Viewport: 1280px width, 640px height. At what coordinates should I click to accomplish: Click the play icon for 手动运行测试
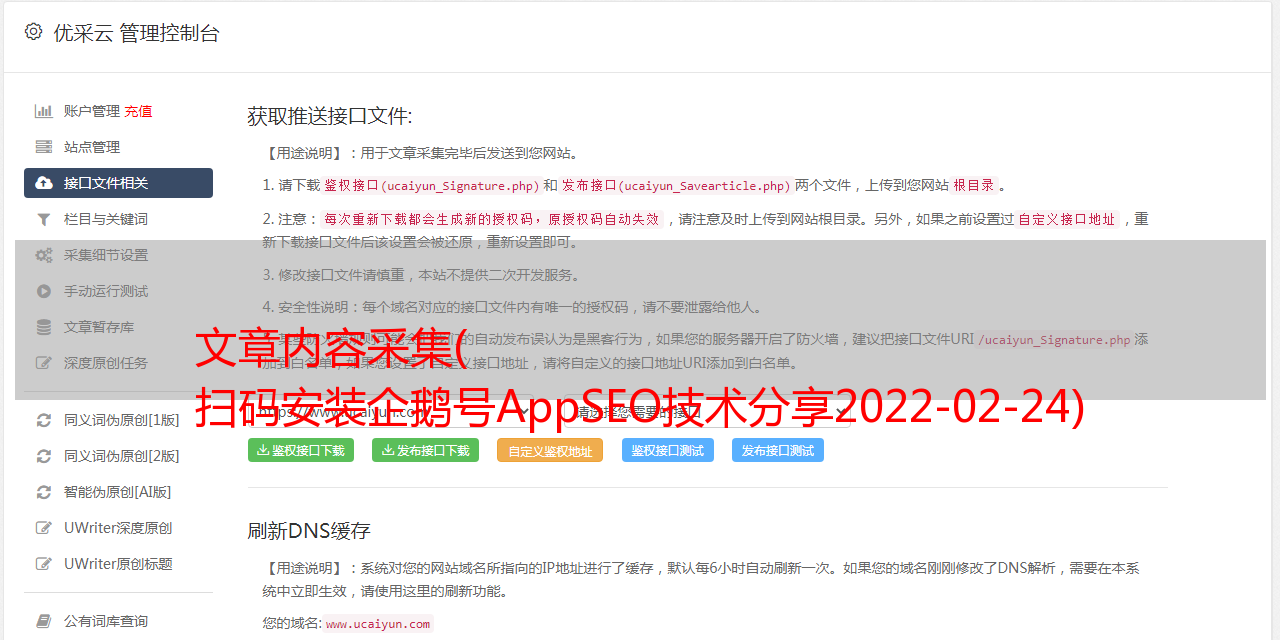coord(44,291)
